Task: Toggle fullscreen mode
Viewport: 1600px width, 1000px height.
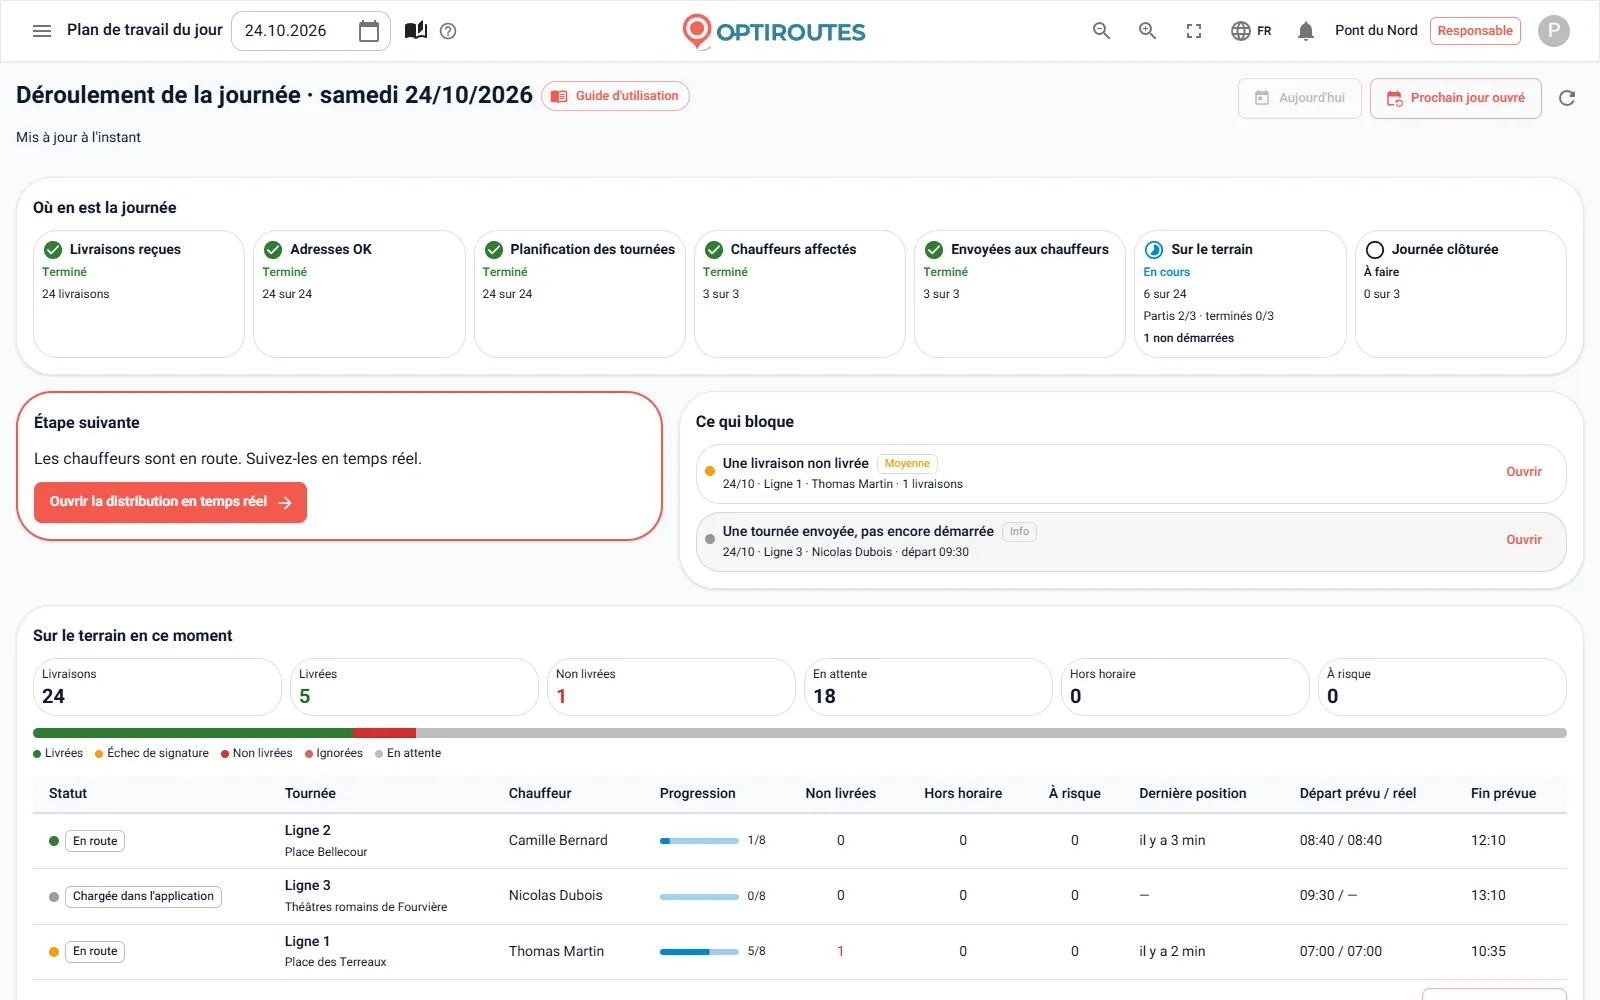Action: [x=1194, y=31]
